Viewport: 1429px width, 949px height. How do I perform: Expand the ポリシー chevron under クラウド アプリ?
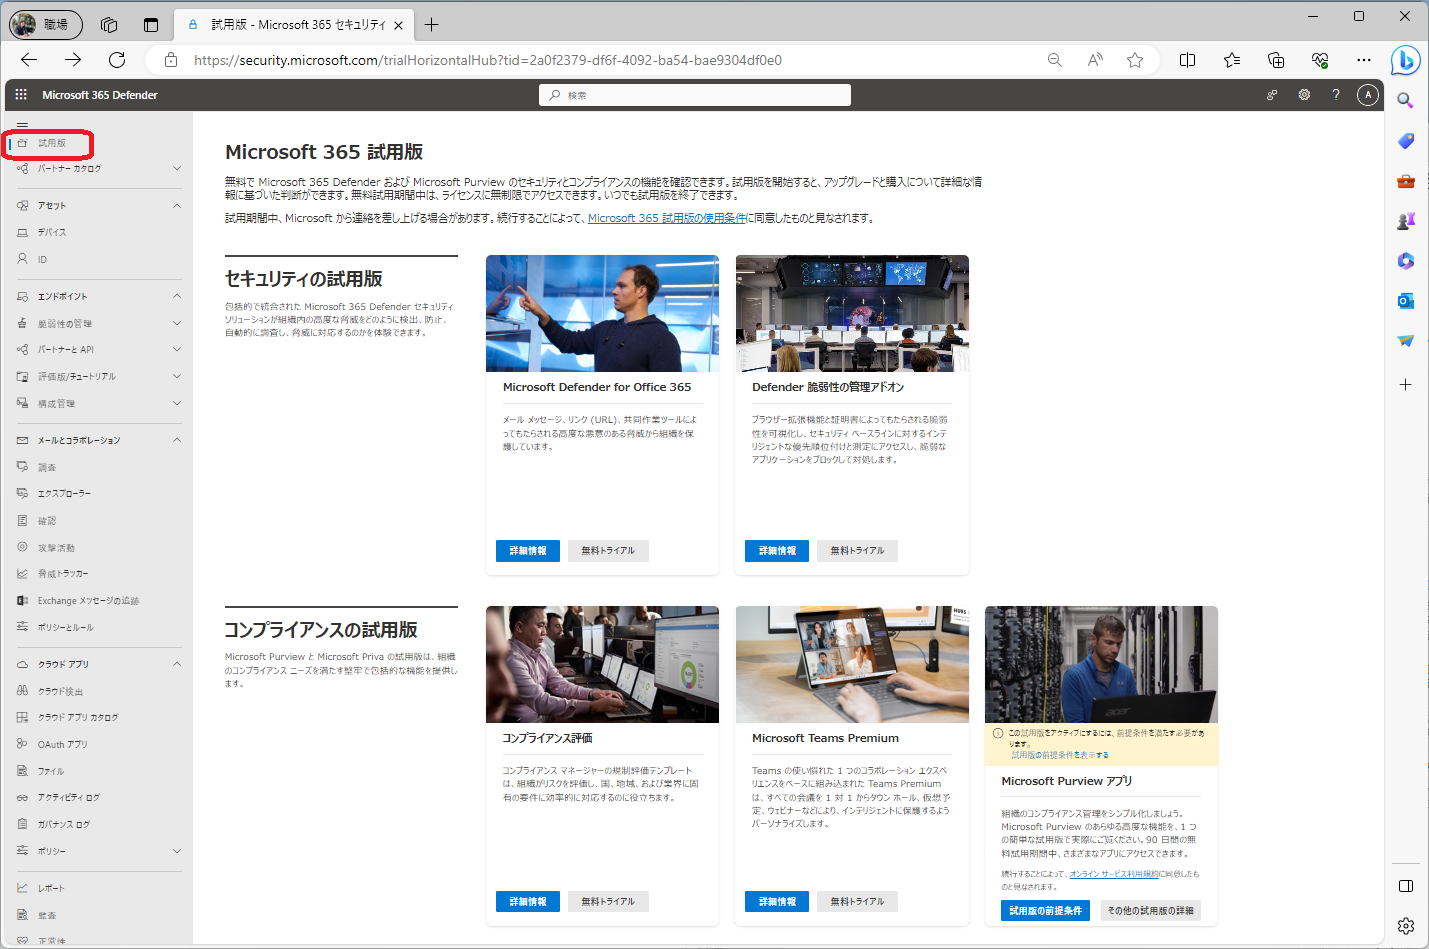point(177,851)
